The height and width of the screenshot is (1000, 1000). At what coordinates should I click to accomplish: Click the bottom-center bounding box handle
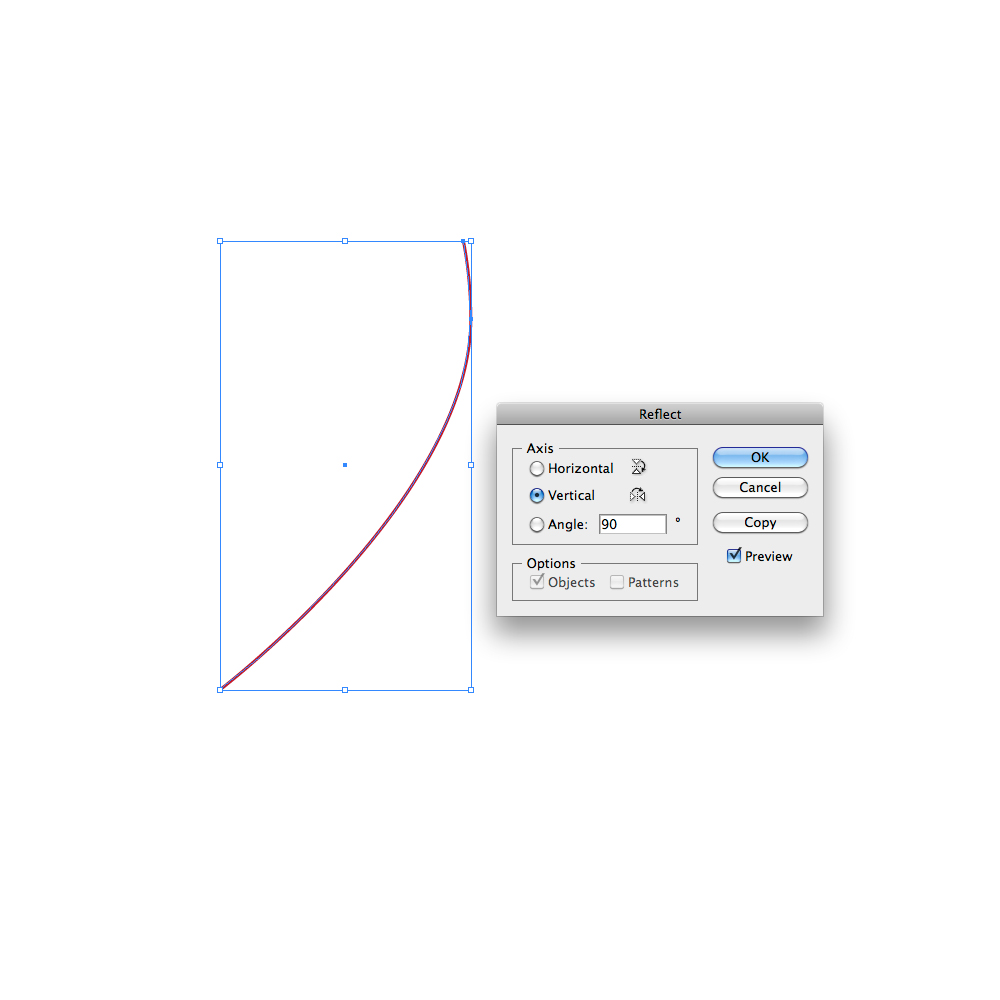point(345,690)
